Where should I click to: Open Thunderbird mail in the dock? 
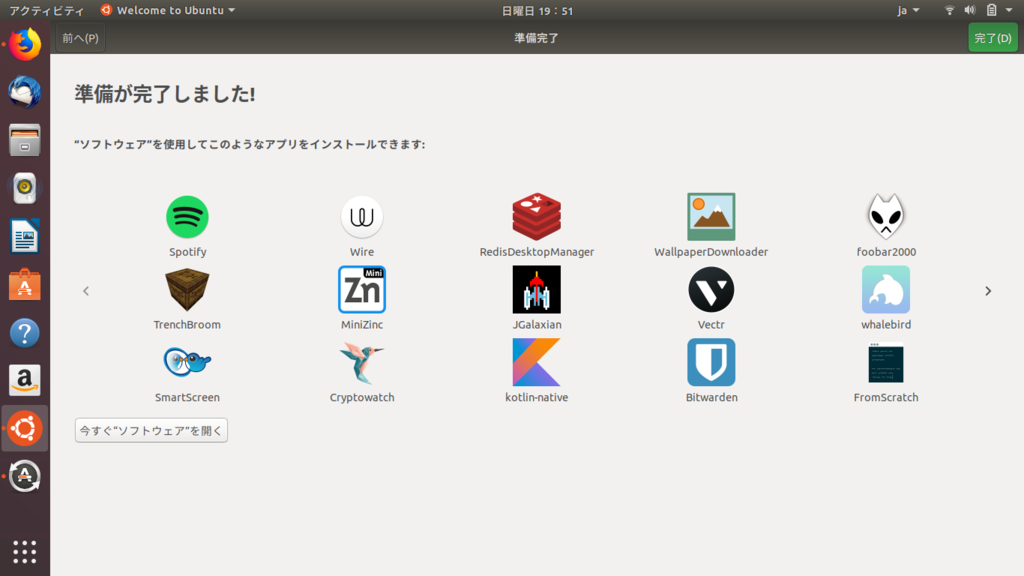click(x=25, y=92)
